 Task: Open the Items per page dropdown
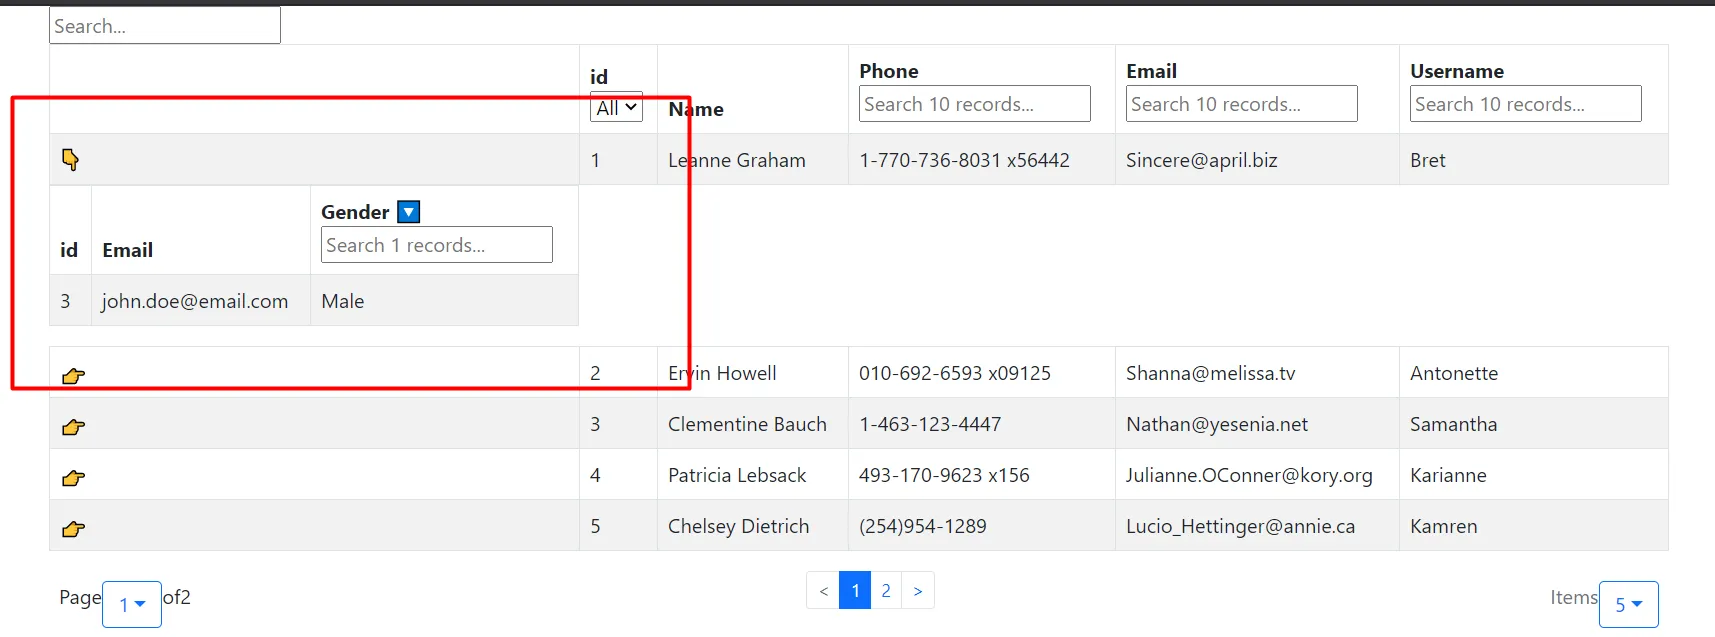[x=1628, y=604]
